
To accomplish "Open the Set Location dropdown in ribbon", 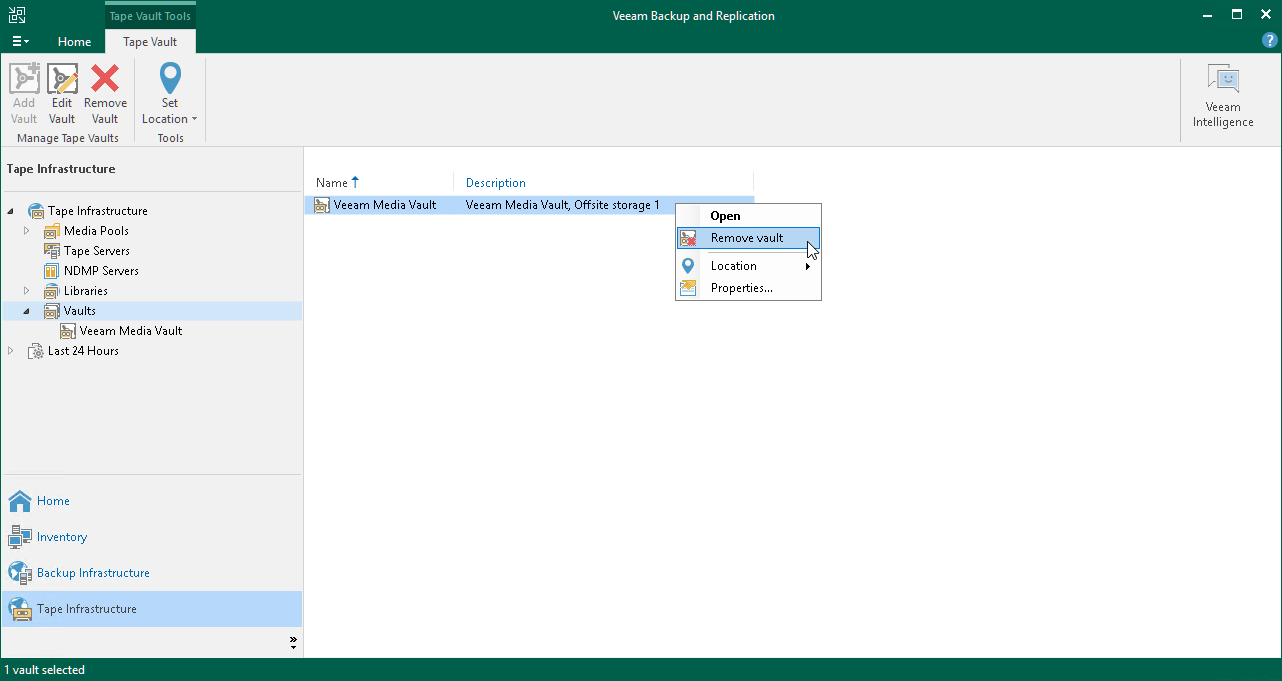I will 170,94.
